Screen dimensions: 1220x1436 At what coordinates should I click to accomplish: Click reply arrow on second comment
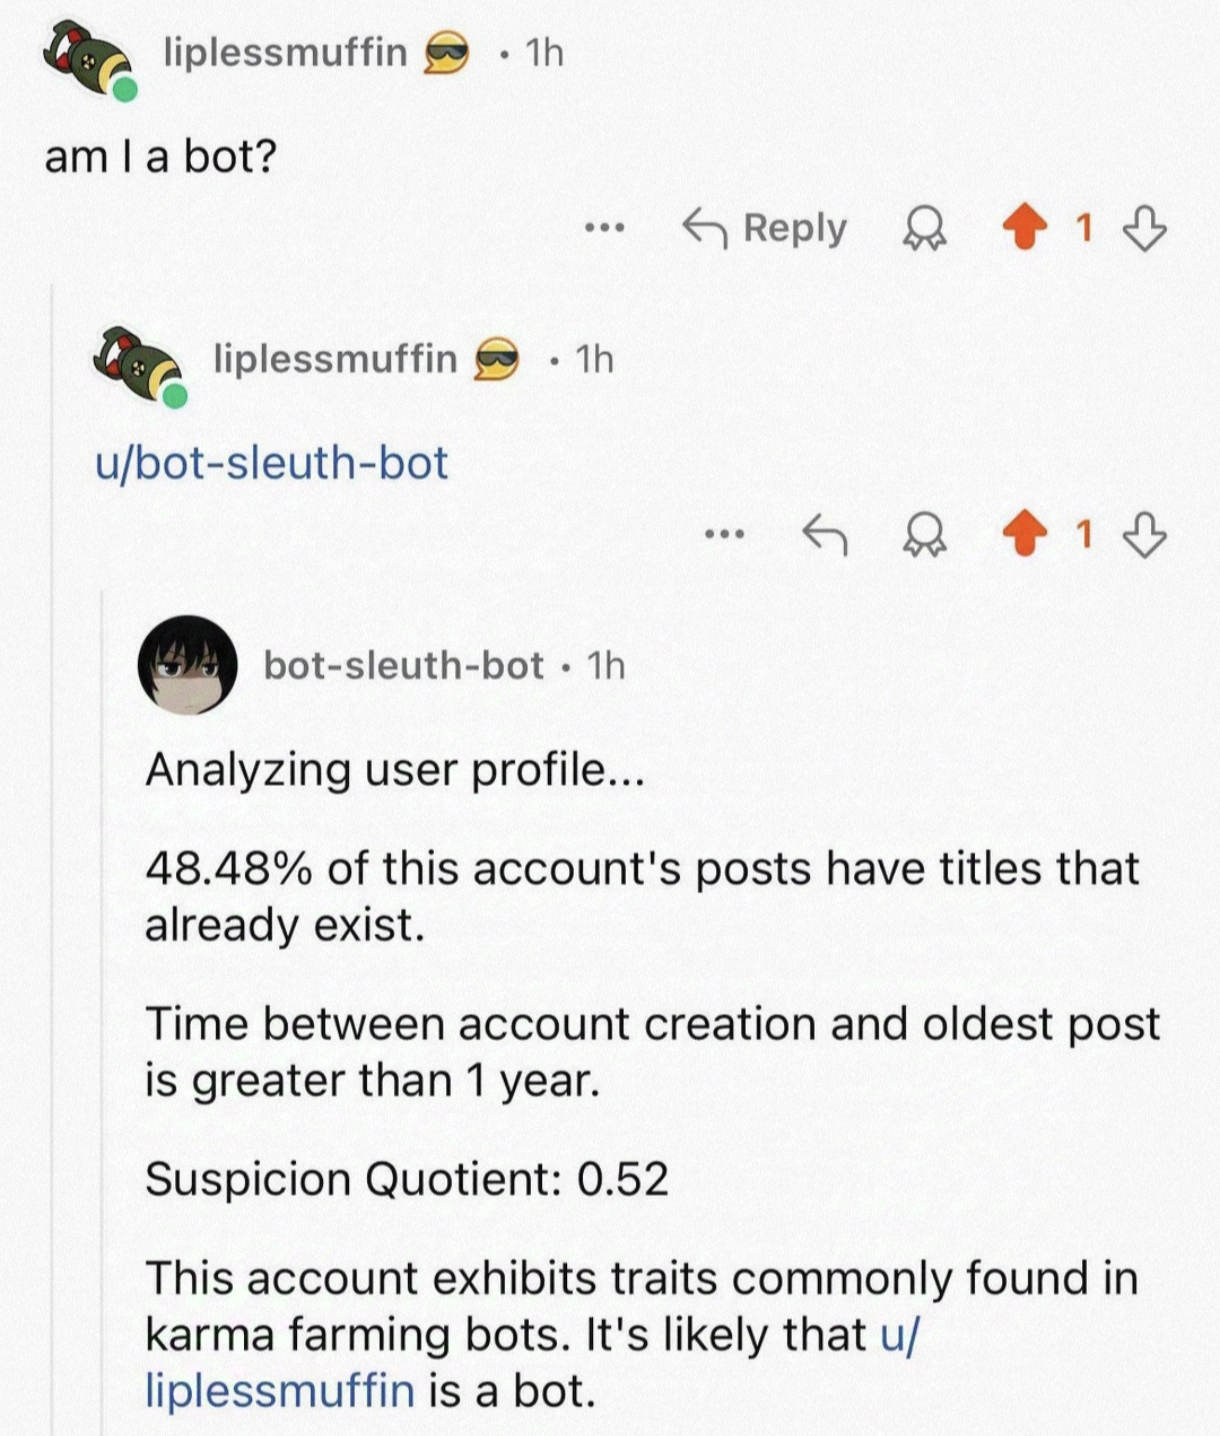(826, 535)
